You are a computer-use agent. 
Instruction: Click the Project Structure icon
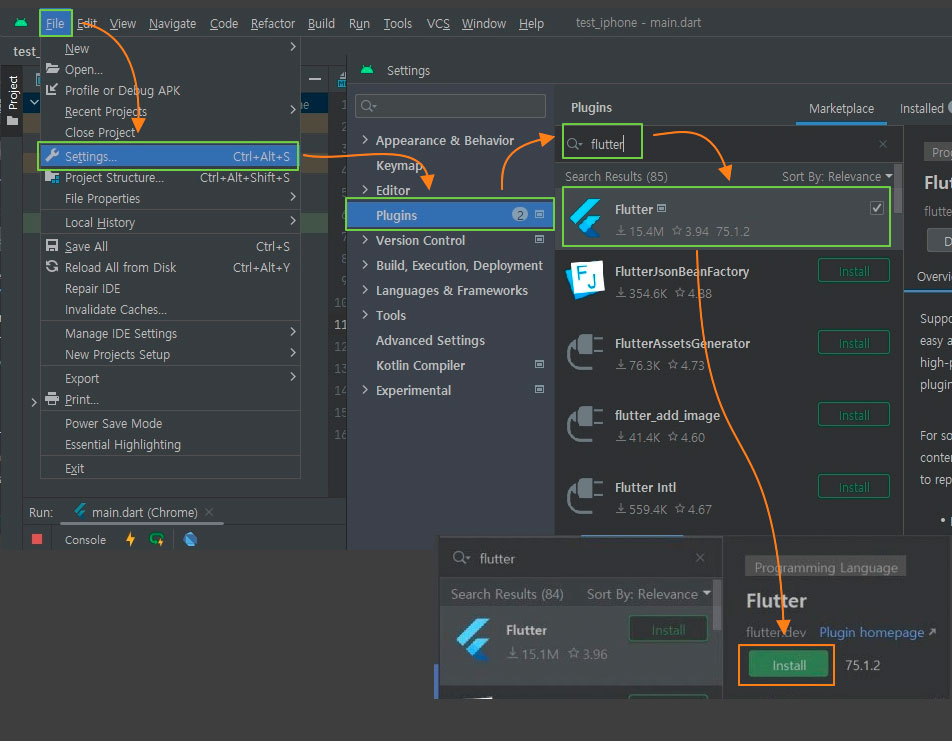pyautogui.click(x=52, y=177)
